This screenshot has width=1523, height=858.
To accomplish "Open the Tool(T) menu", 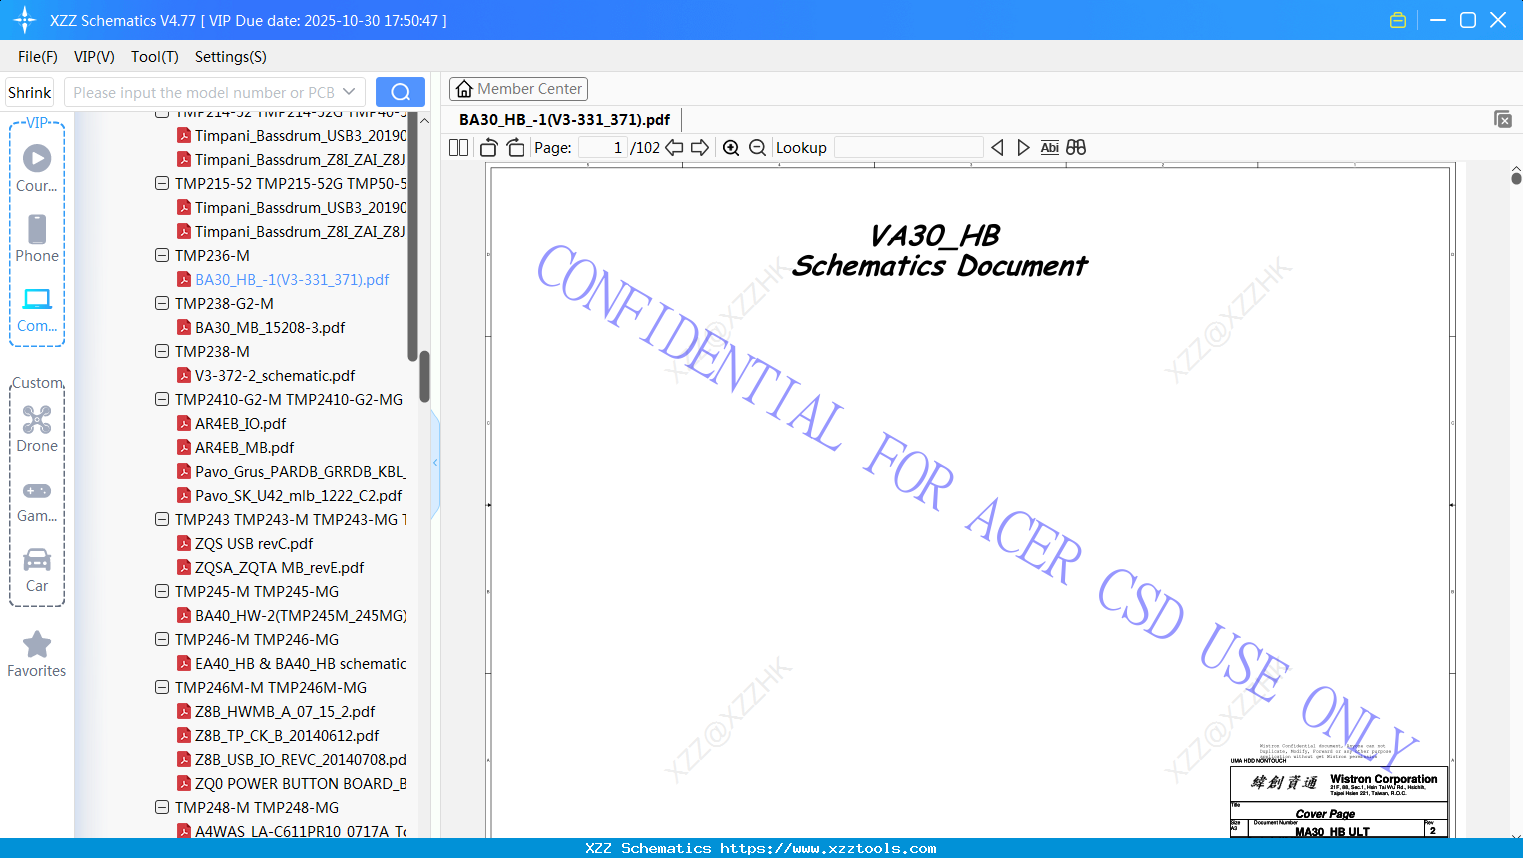I will click(x=155, y=57).
